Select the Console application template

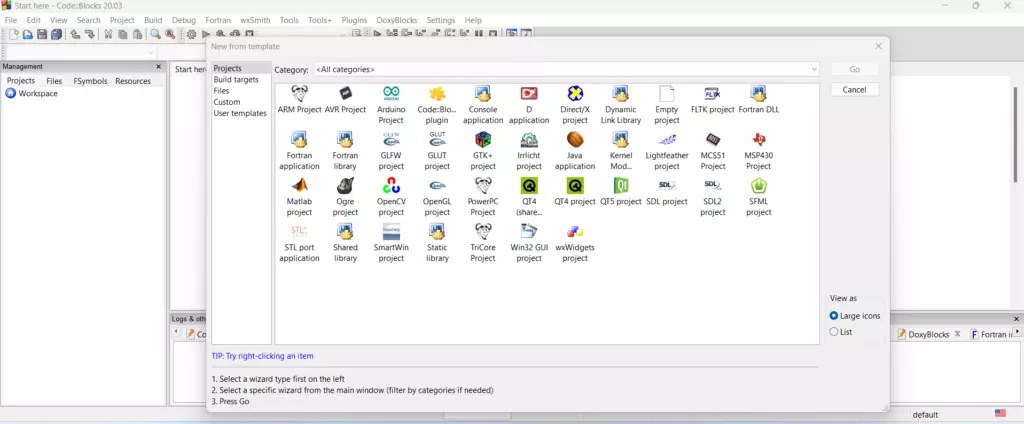tap(483, 105)
